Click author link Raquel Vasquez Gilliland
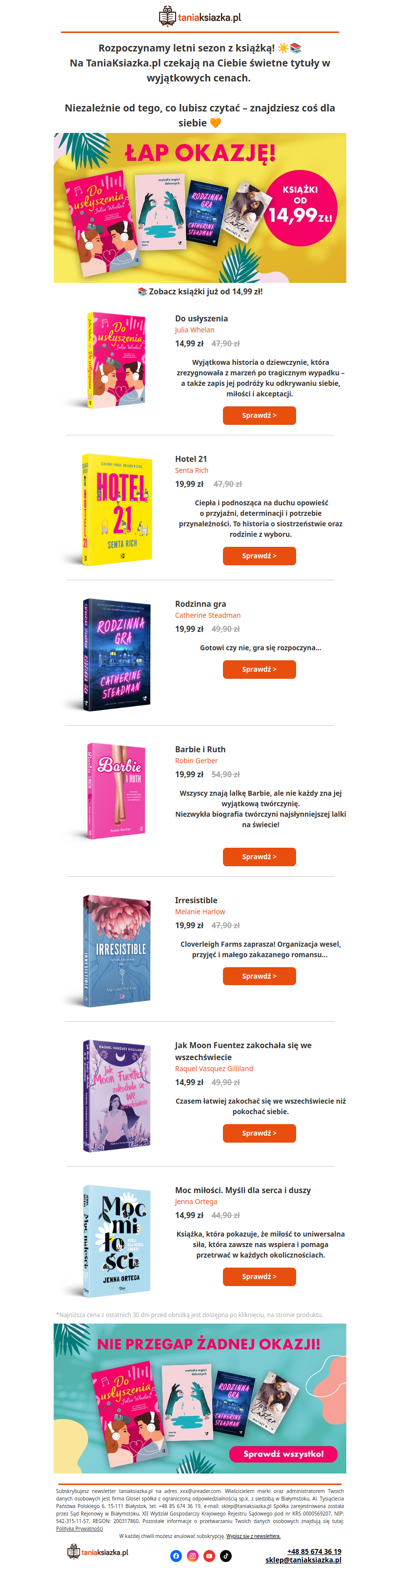 click(214, 1068)
